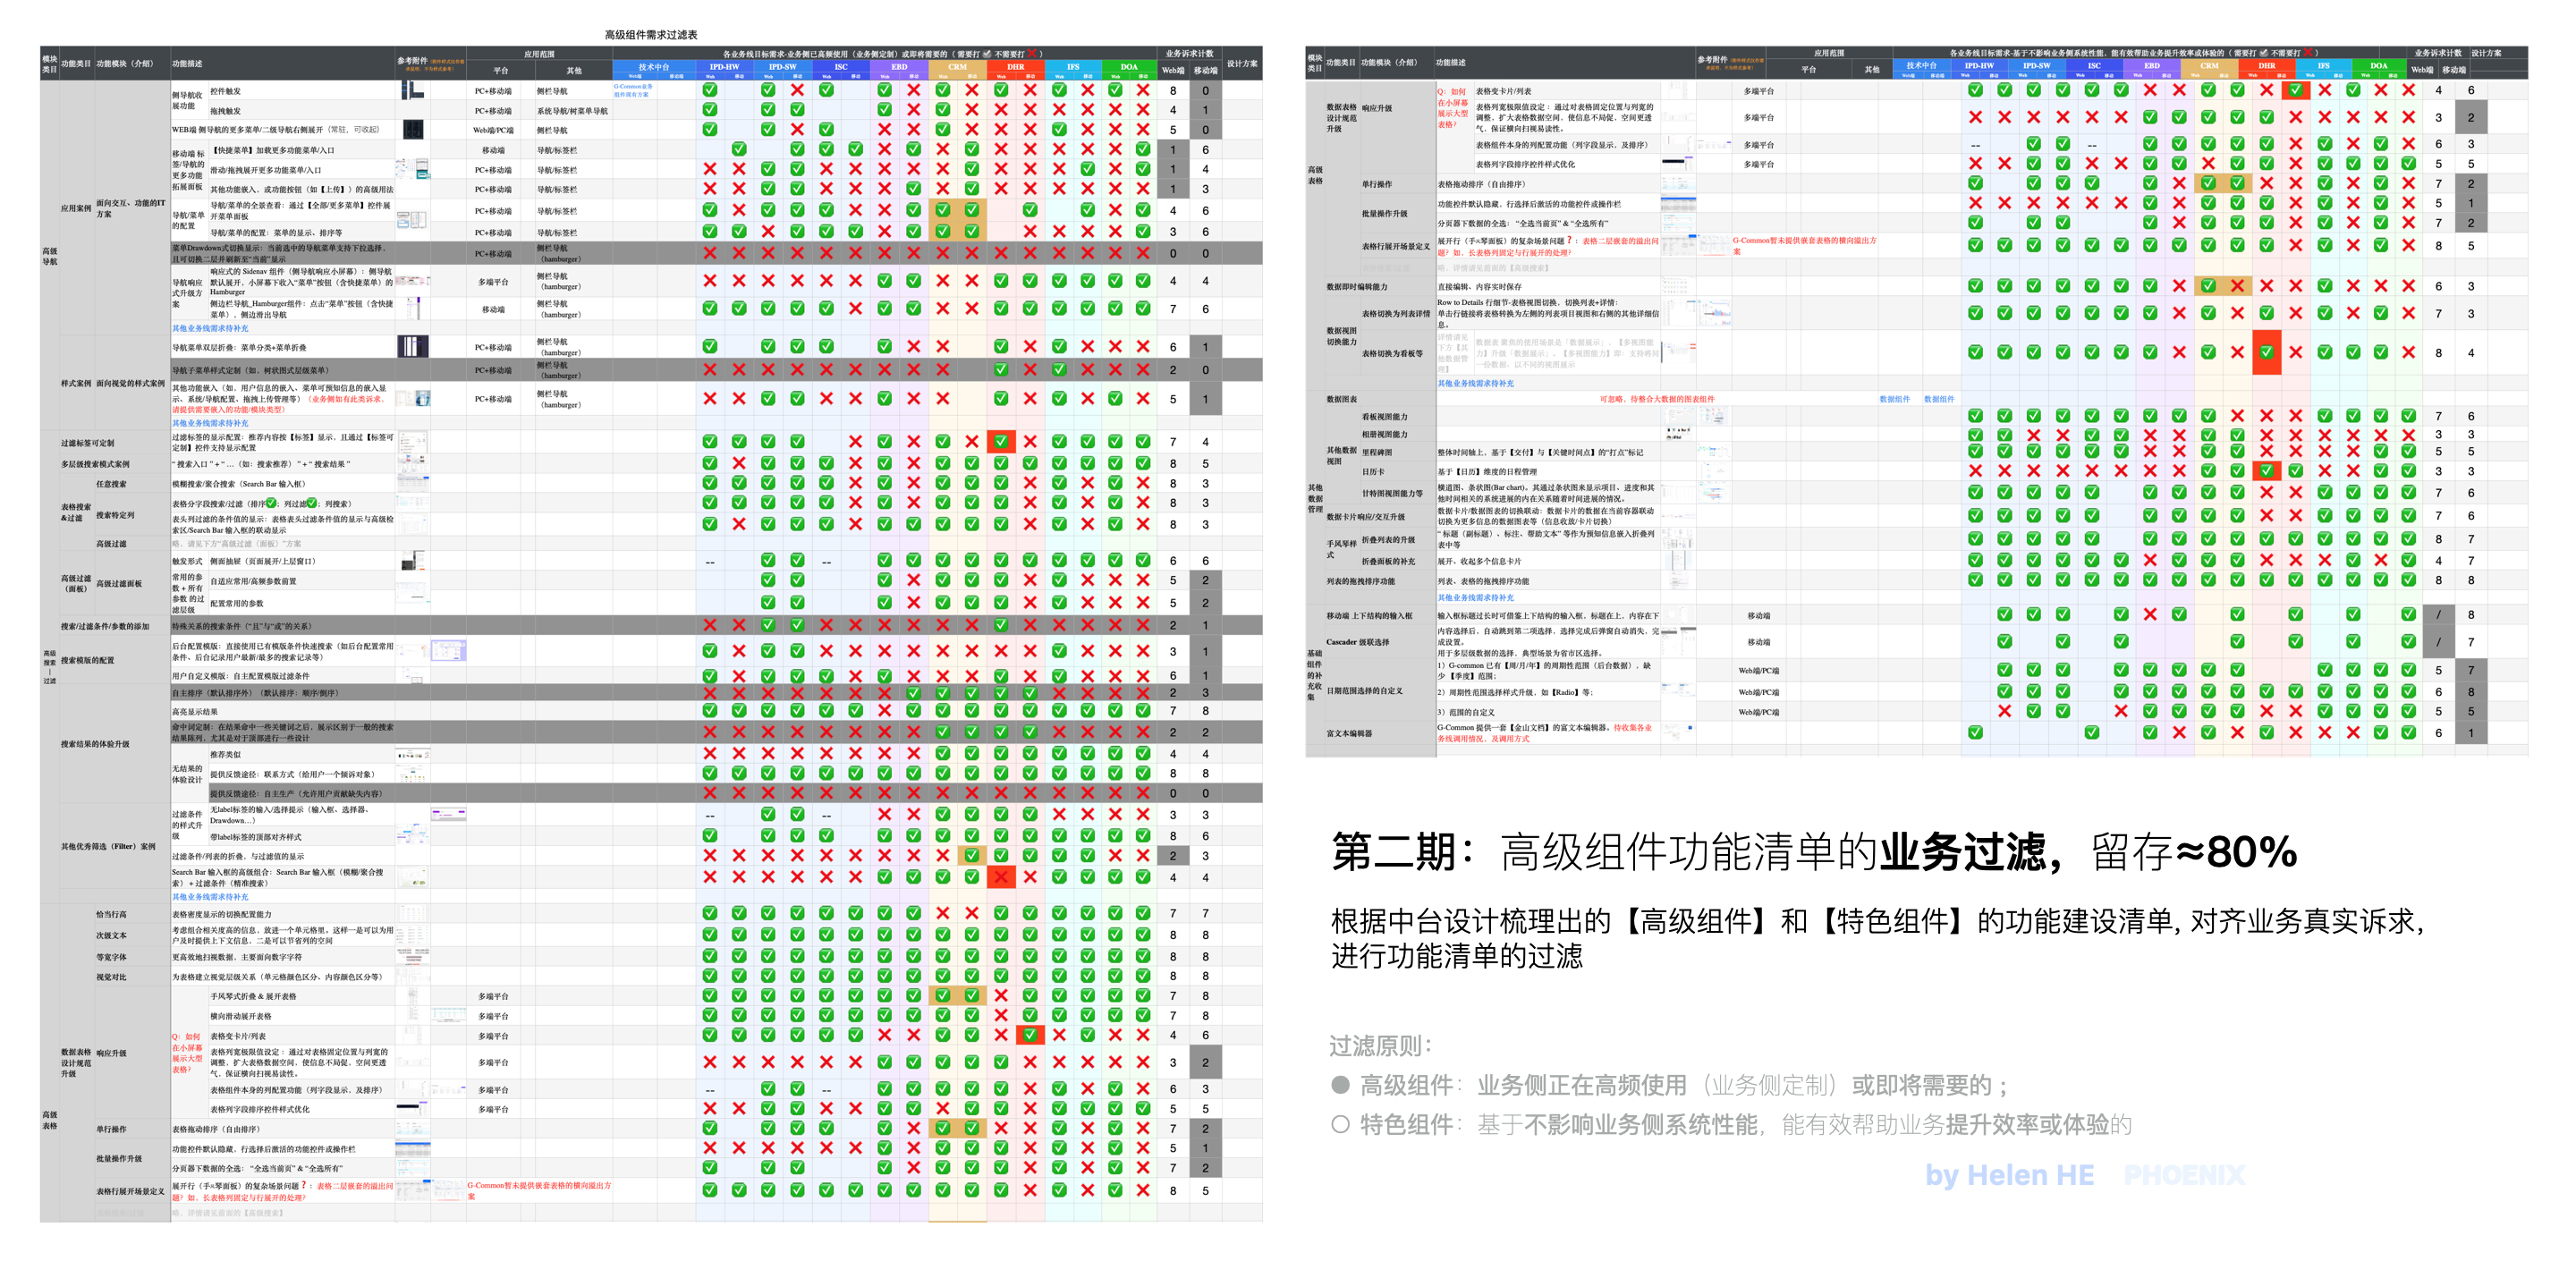Click the check icon in second table's header legend

coord(2263,53)
